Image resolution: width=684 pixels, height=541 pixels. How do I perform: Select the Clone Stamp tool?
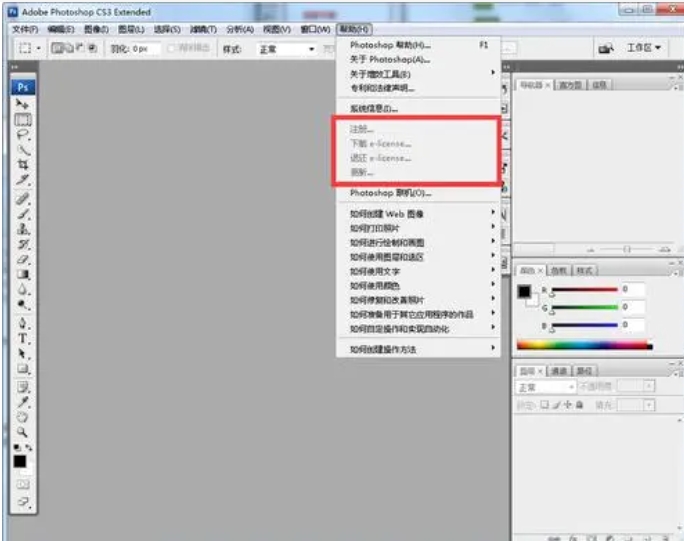coord(22,228)
